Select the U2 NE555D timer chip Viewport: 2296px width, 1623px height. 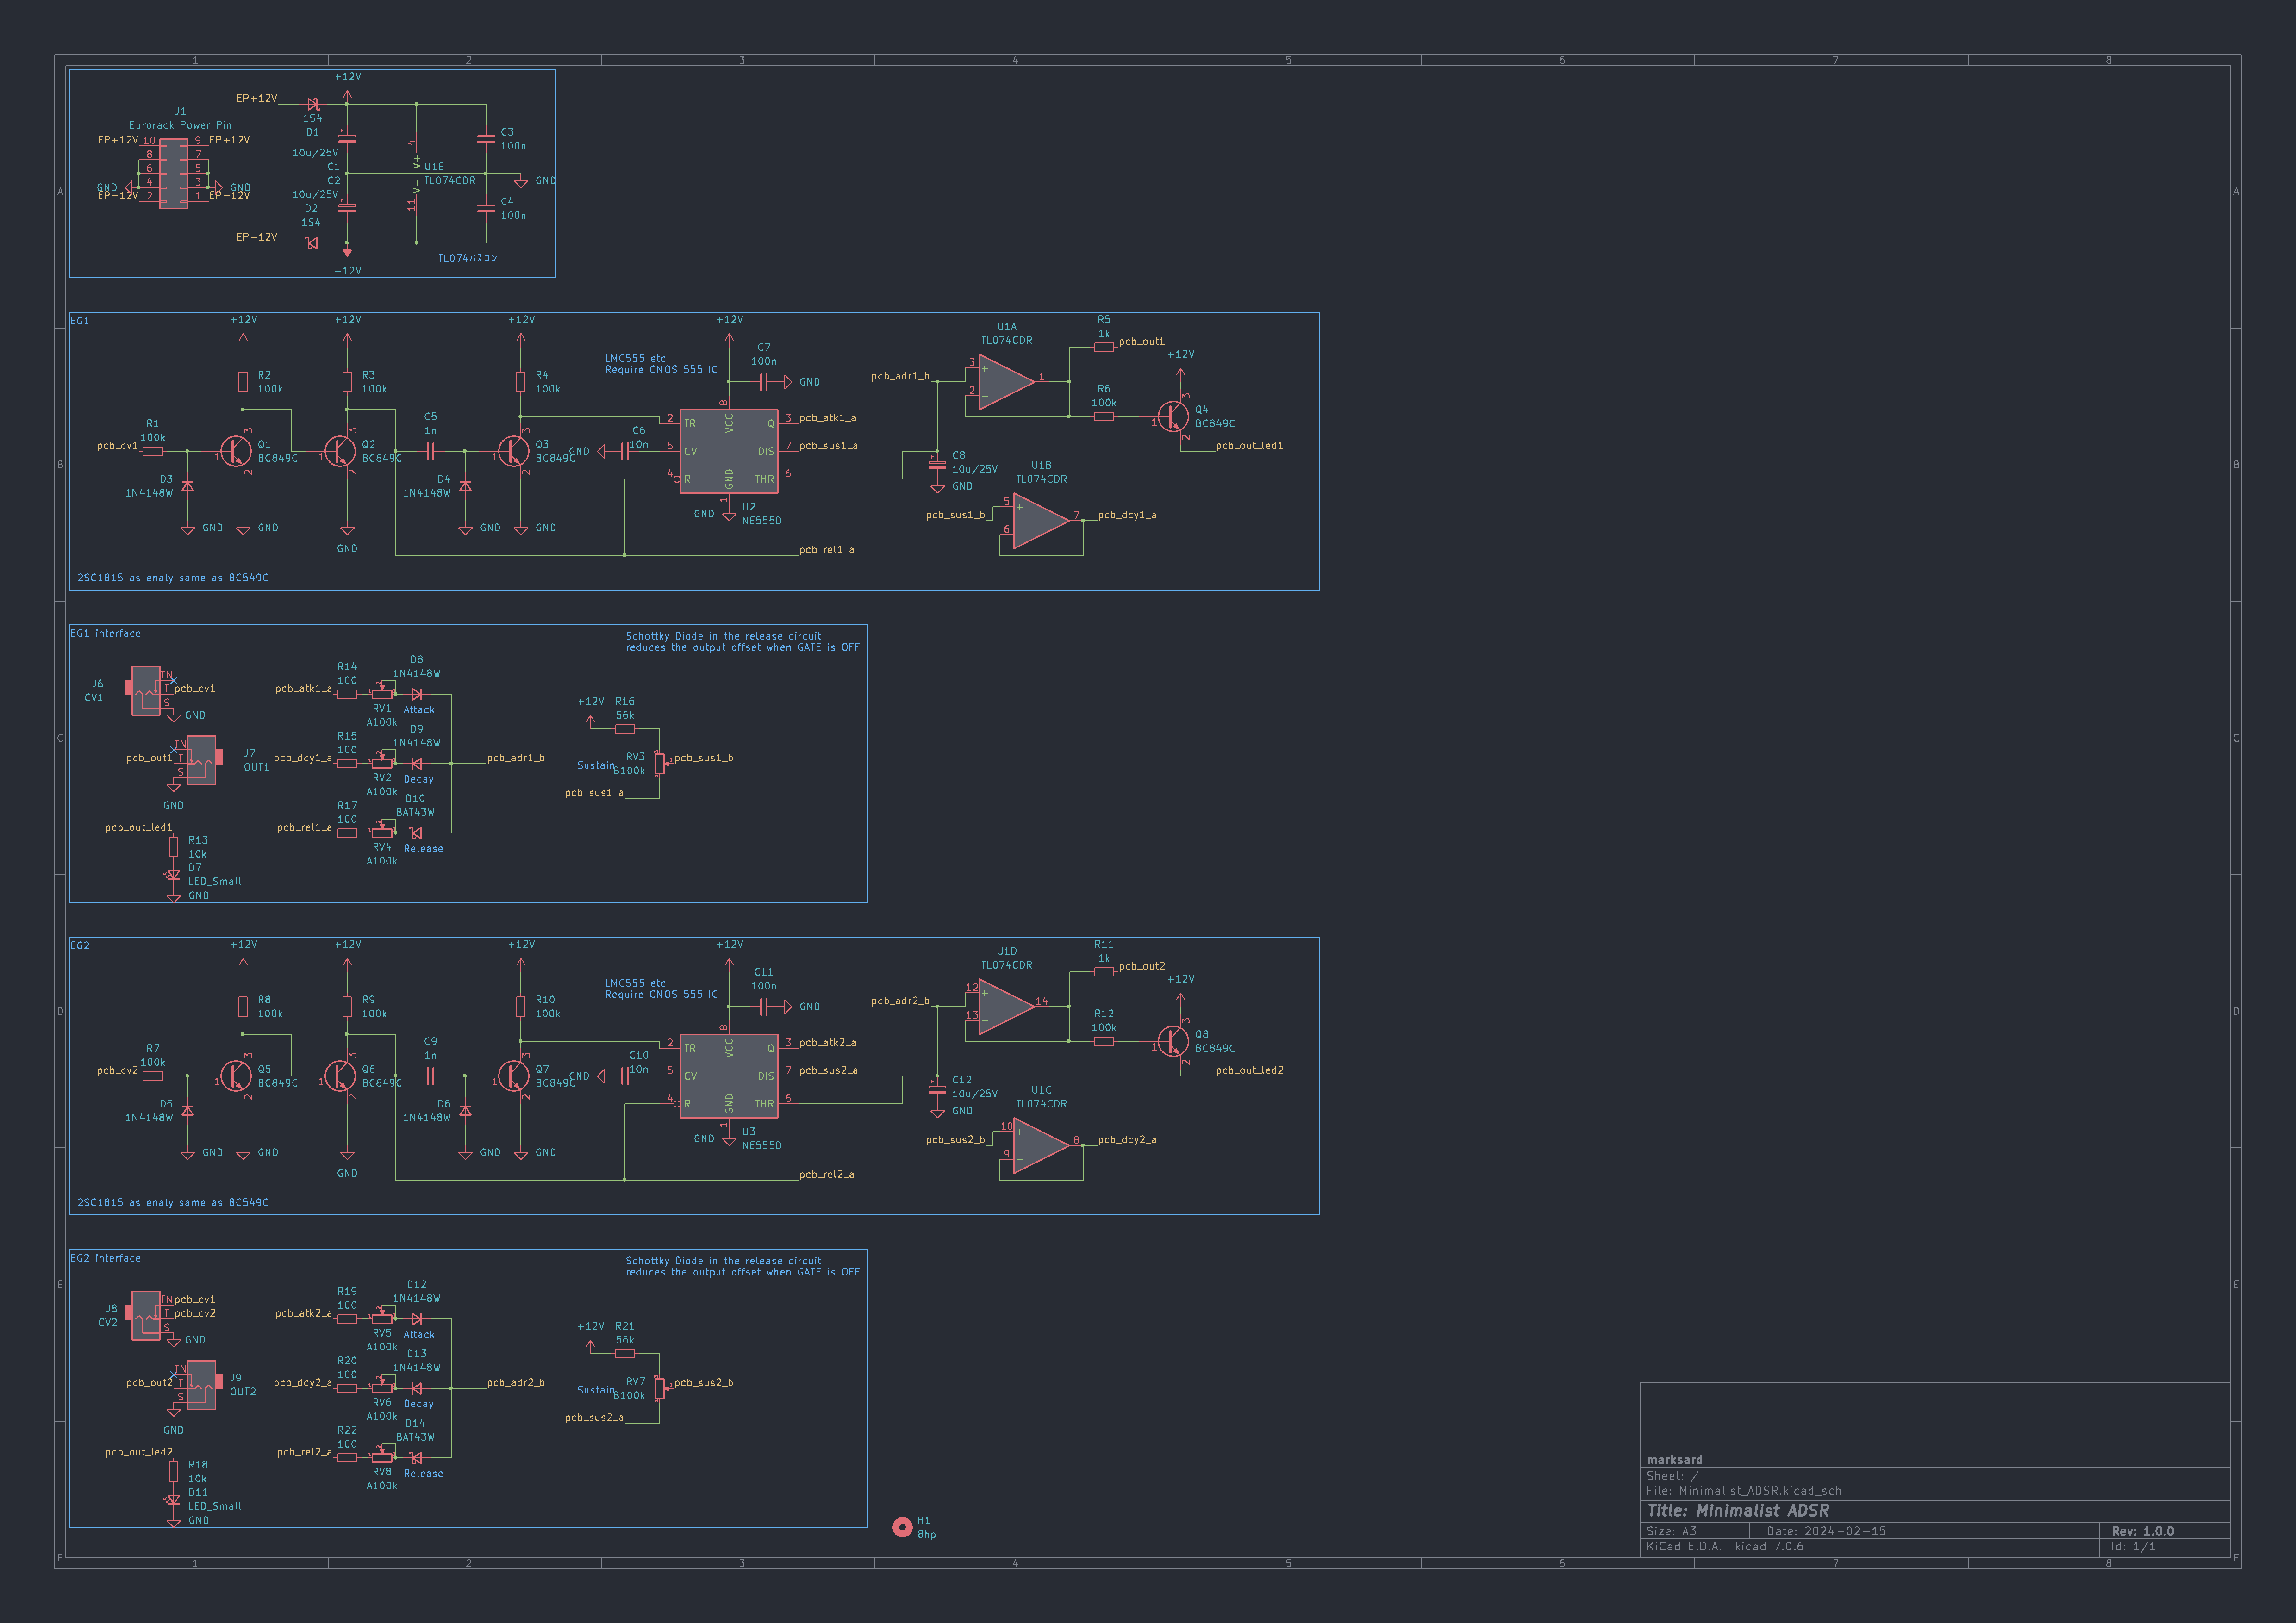coord(729,451)
